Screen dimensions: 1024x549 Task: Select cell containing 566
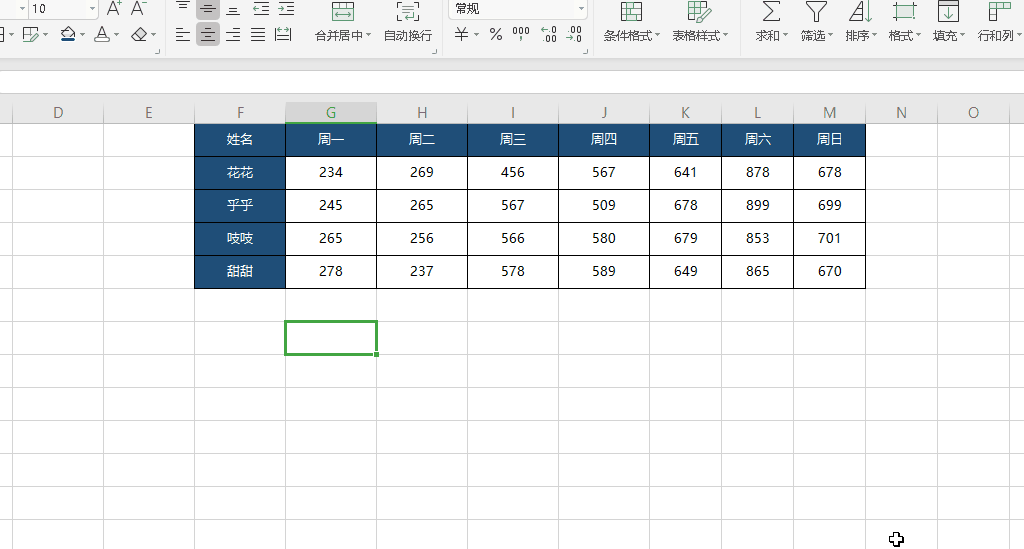tap(513, 239)
